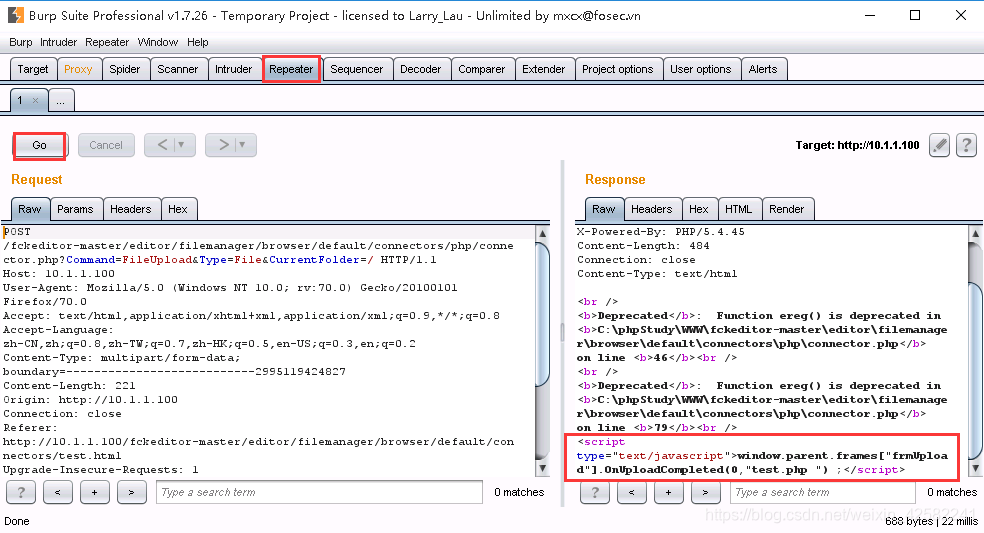Maximize the Burp Suite window
The width and height of the screenshot is (984, 533).
point(915,15)
